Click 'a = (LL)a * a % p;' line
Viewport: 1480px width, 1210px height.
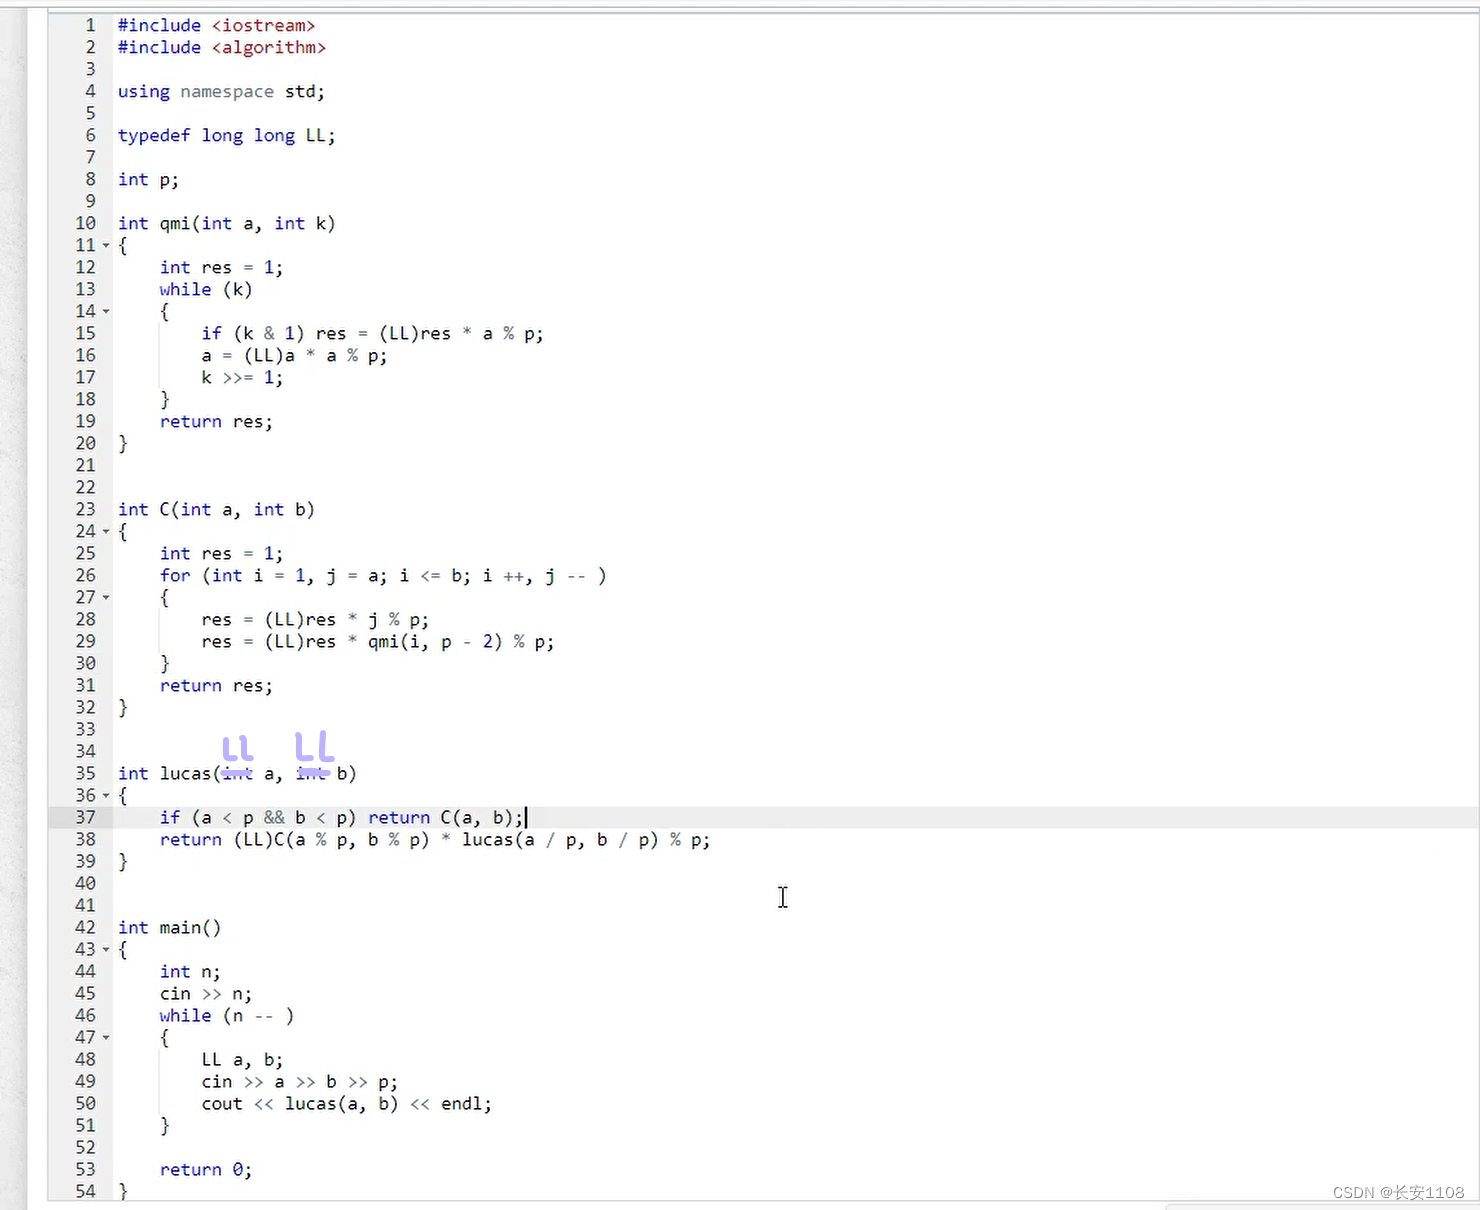click(x=294, y=355)
